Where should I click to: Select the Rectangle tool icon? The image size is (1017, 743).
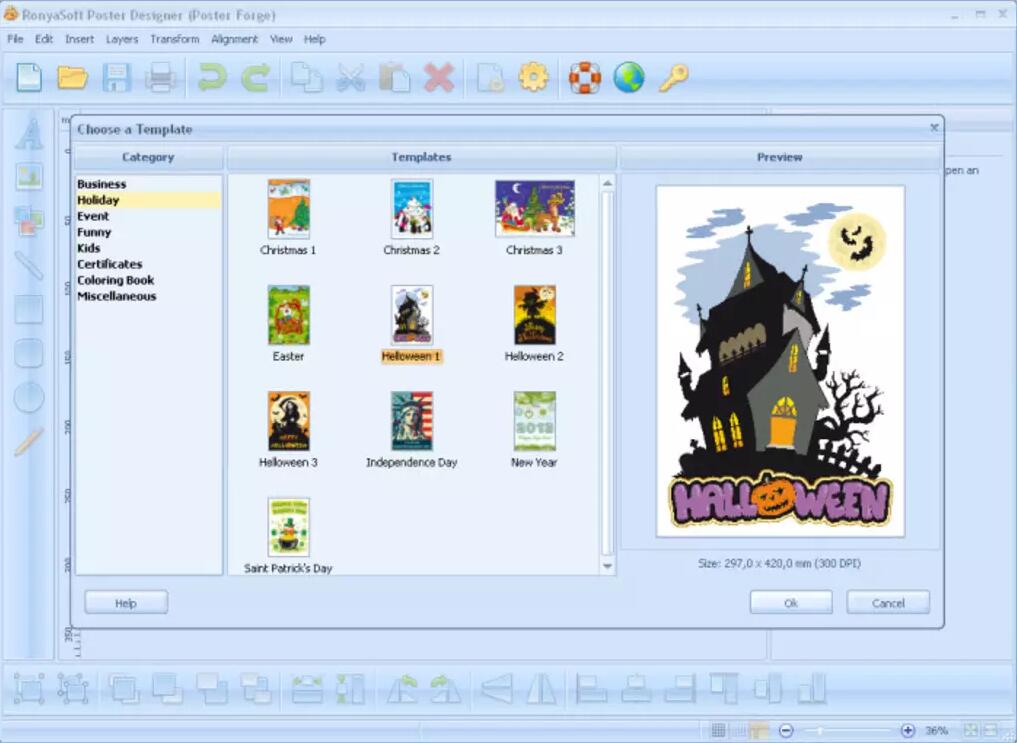(x=29, y=309)
